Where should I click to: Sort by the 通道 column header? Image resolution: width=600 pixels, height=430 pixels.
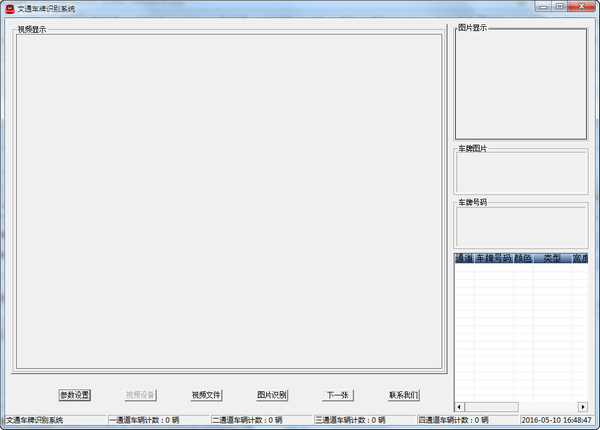point(463,258)
